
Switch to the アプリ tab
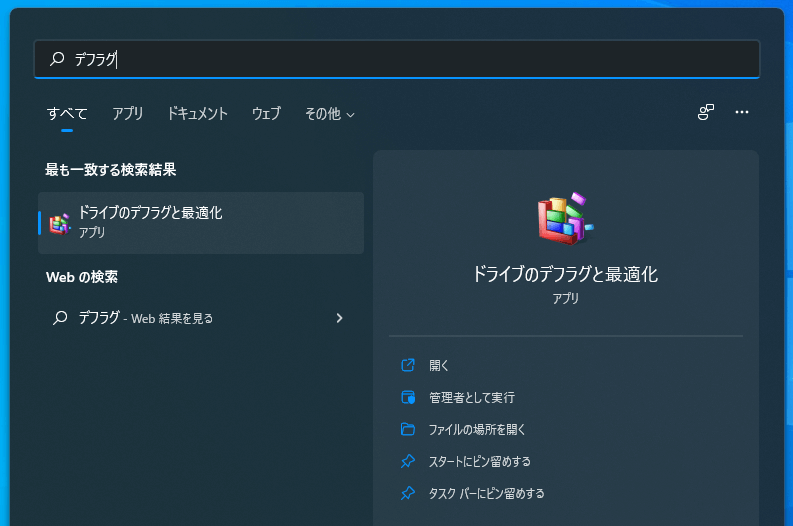click(127, 113)
